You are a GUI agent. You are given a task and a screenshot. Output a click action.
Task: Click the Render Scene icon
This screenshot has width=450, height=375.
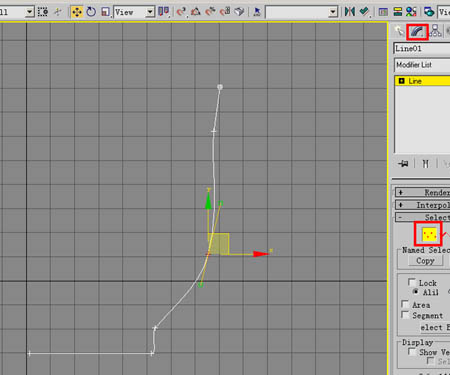[x=429, y=12]
